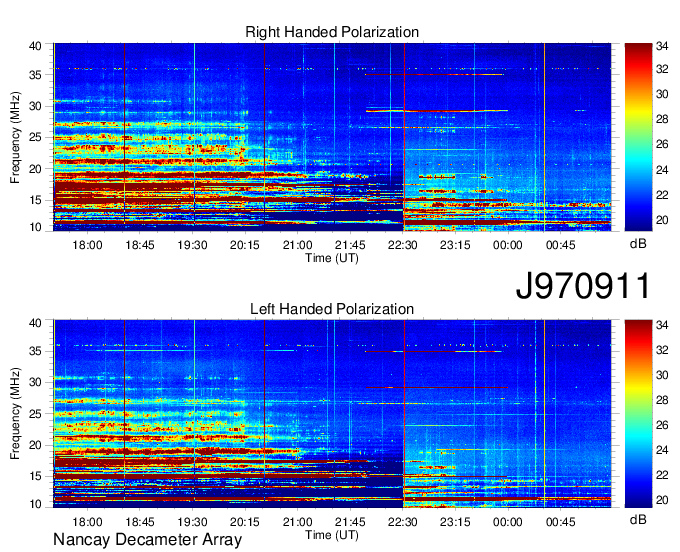
Task: Click the 28 label on upper color bar
Action: 662,119
